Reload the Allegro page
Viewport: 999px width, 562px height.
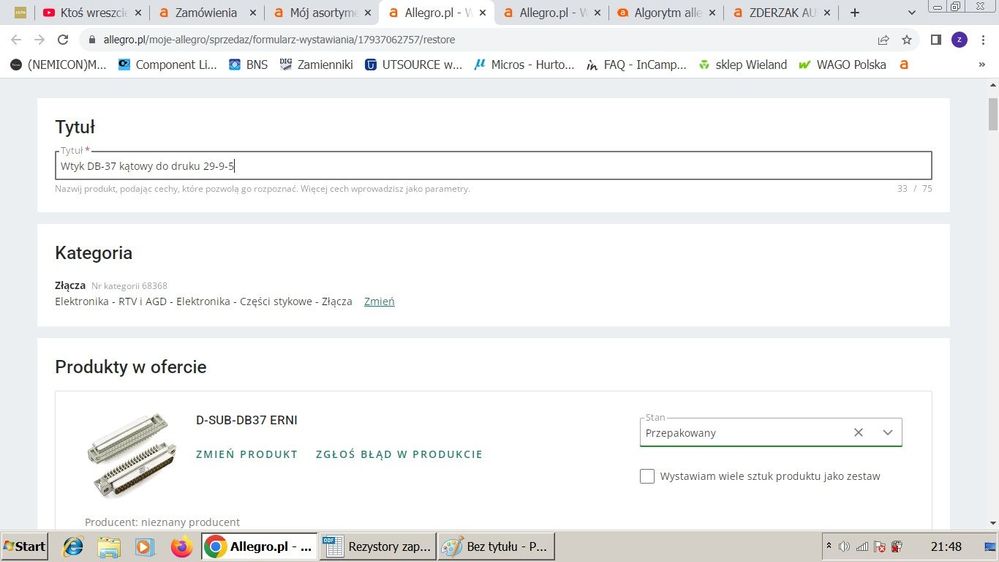(63, 40)
